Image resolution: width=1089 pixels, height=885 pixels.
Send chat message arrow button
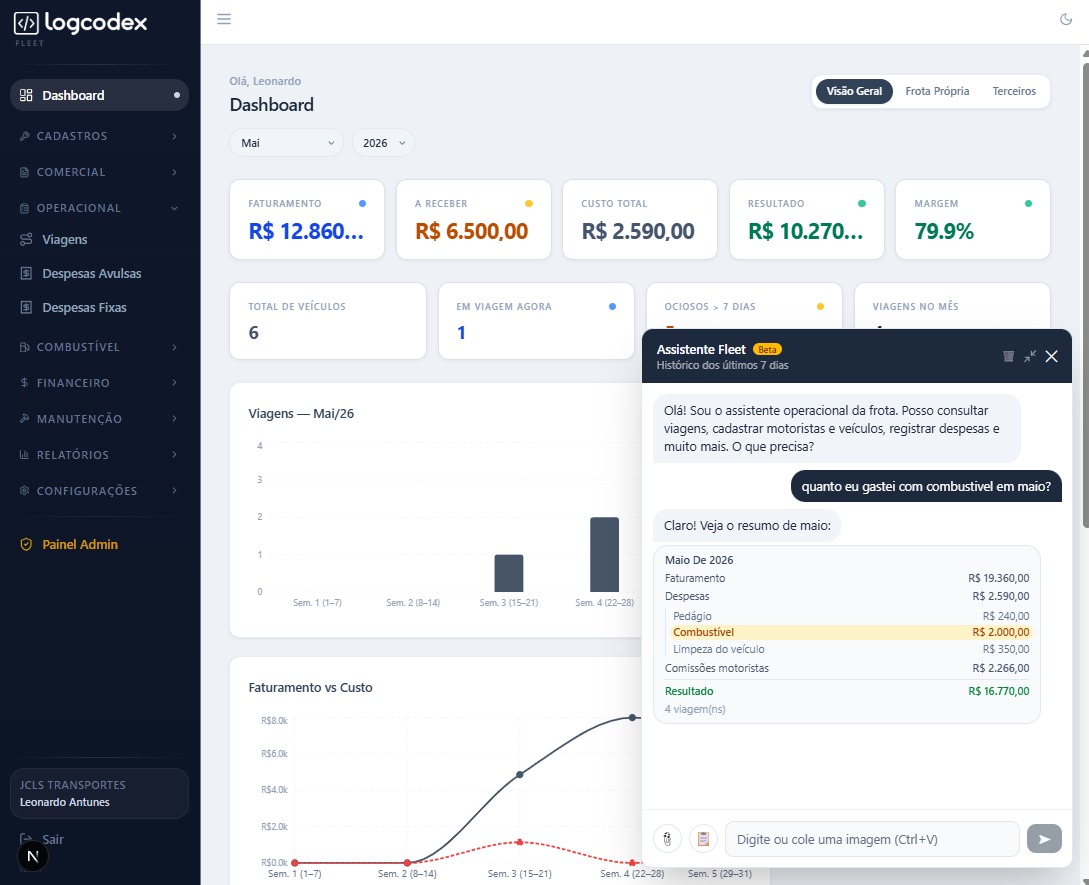click(x=1044, y=838)
